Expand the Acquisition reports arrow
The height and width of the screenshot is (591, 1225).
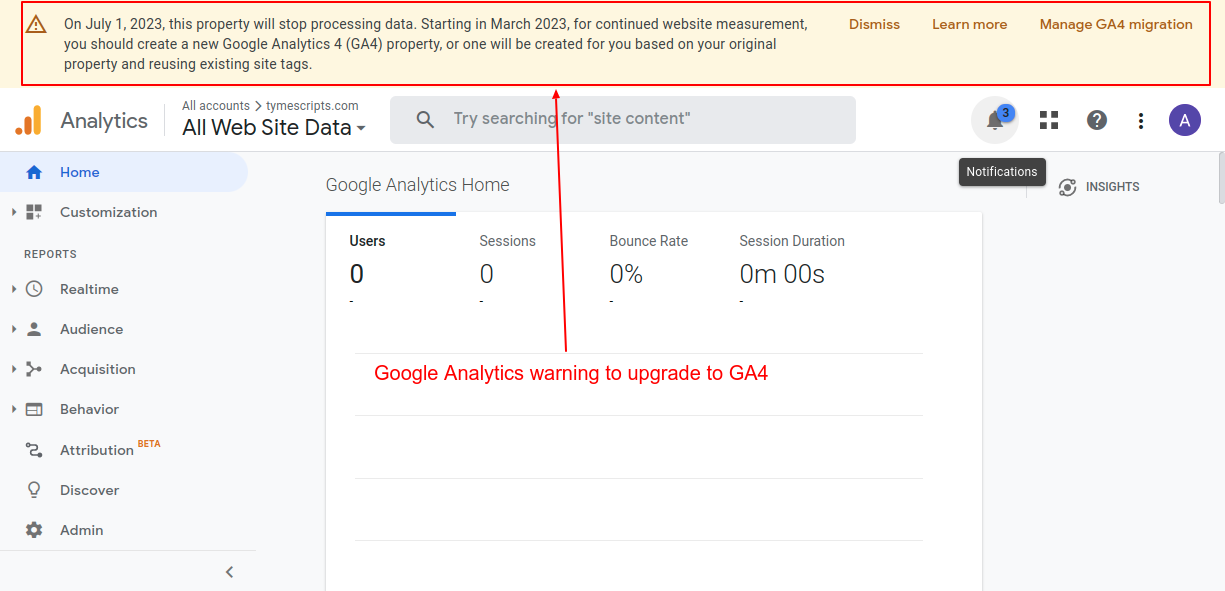(13, 369)
